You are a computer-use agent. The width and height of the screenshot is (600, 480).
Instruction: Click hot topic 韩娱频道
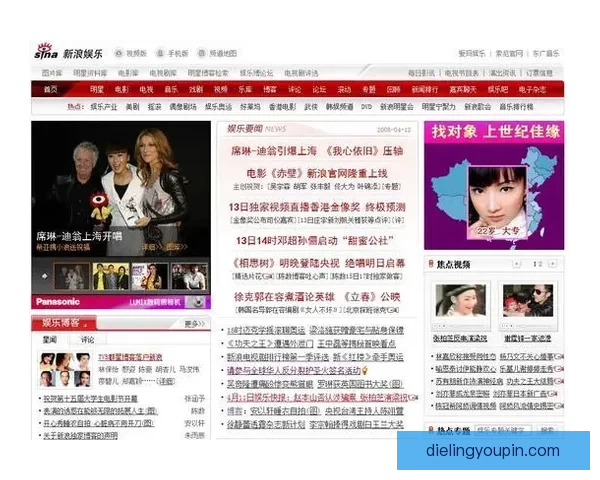(339, 107)
